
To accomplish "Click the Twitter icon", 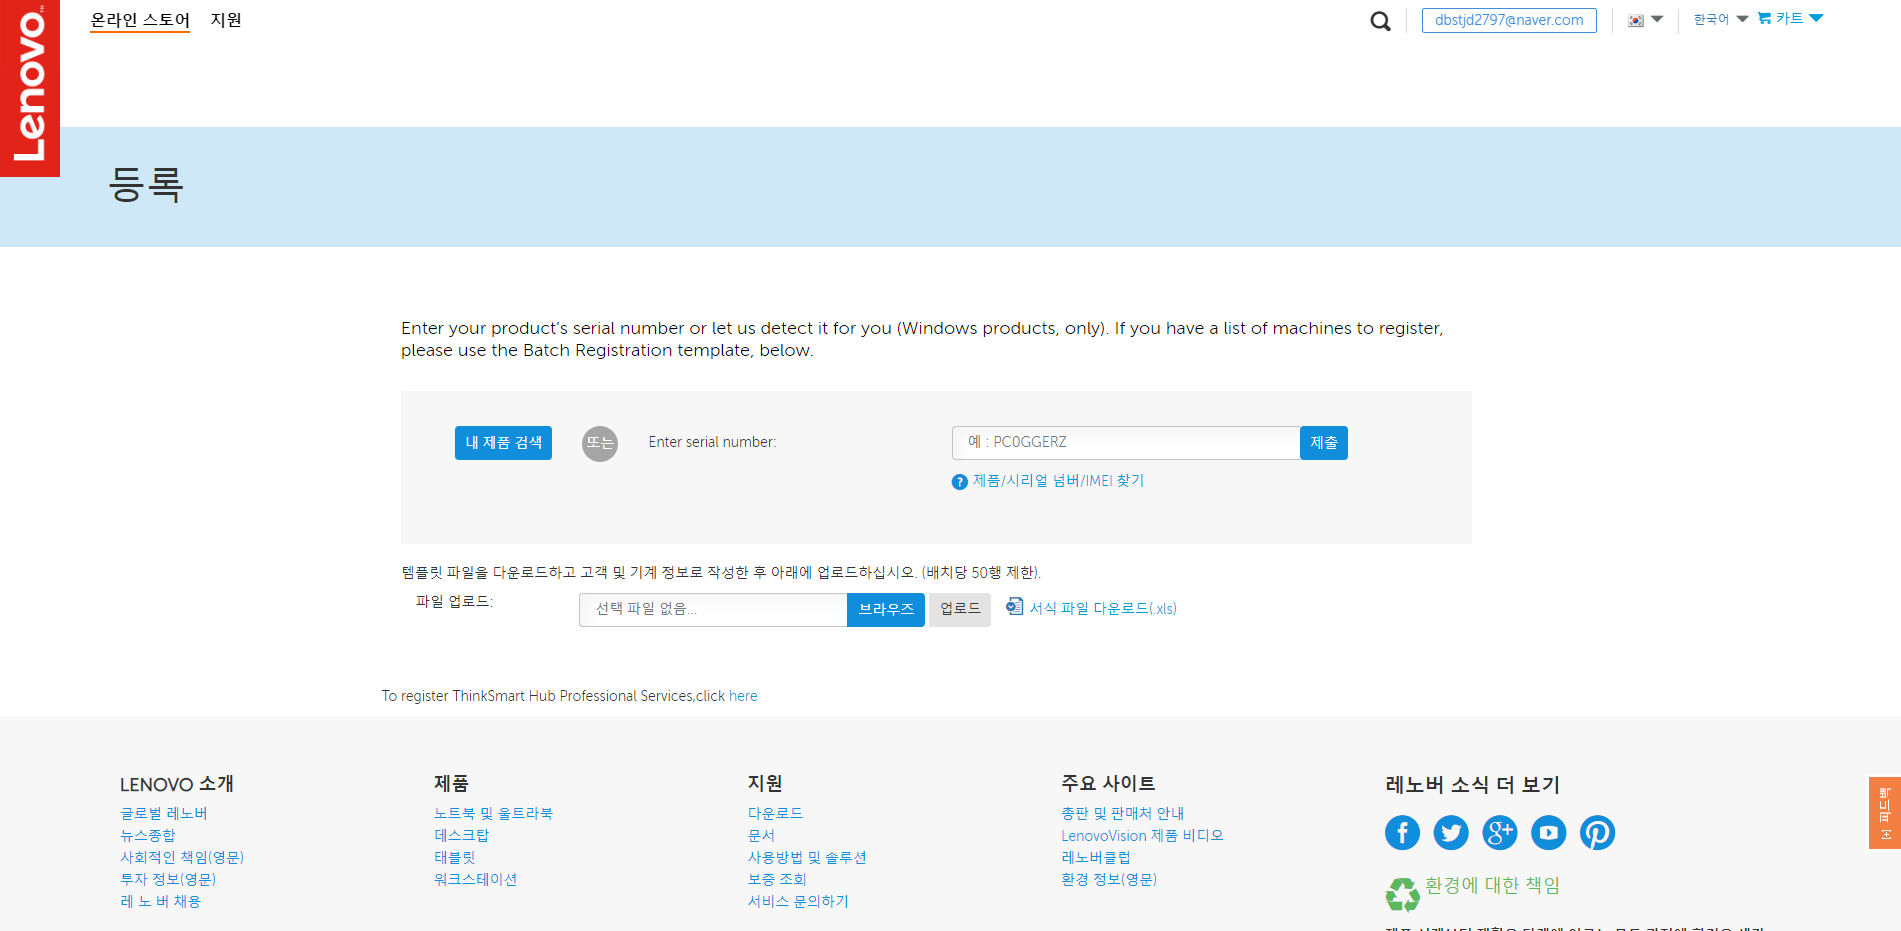I will (1451, 832).
